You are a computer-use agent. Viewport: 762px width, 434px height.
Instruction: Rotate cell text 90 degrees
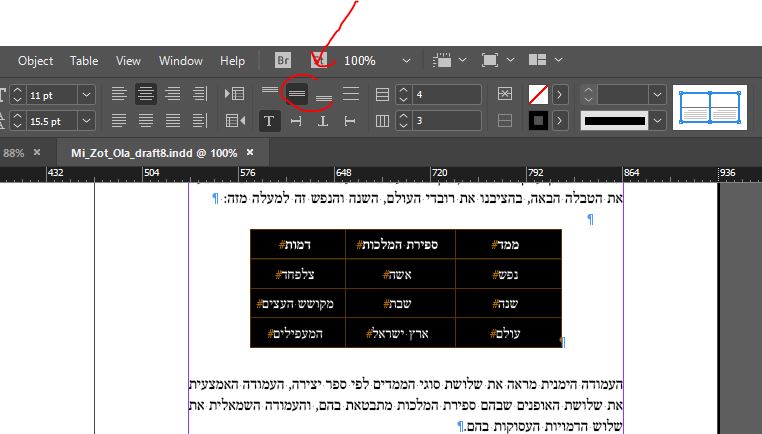(296, 121)
